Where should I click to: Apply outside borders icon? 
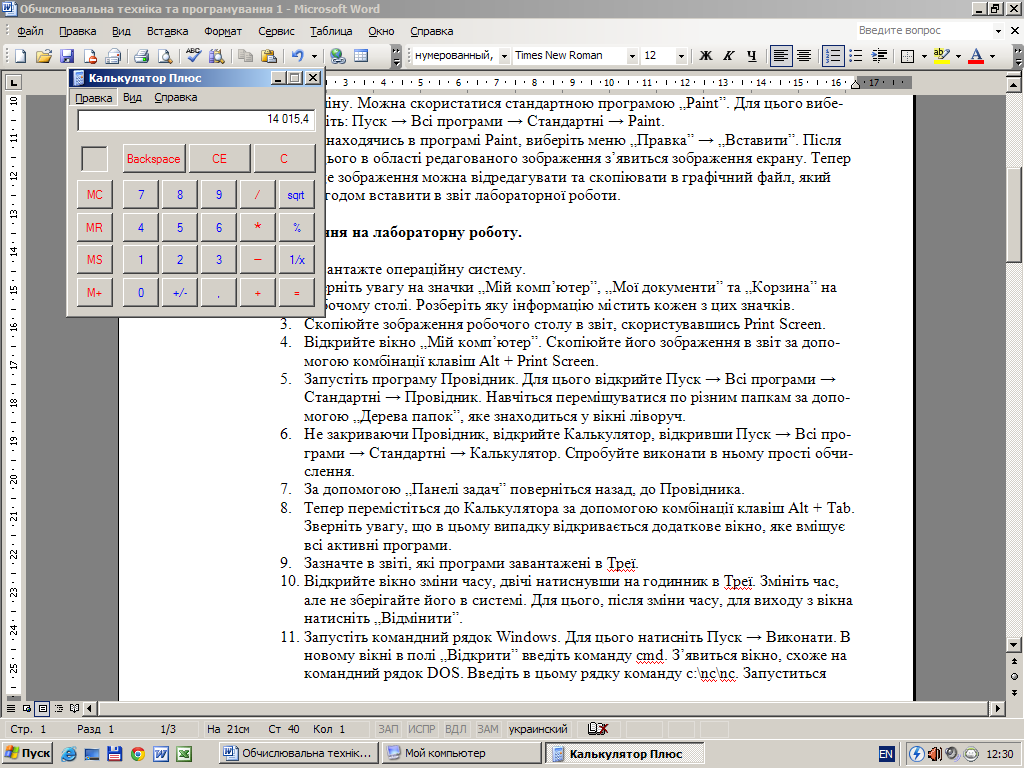[907, 56]
